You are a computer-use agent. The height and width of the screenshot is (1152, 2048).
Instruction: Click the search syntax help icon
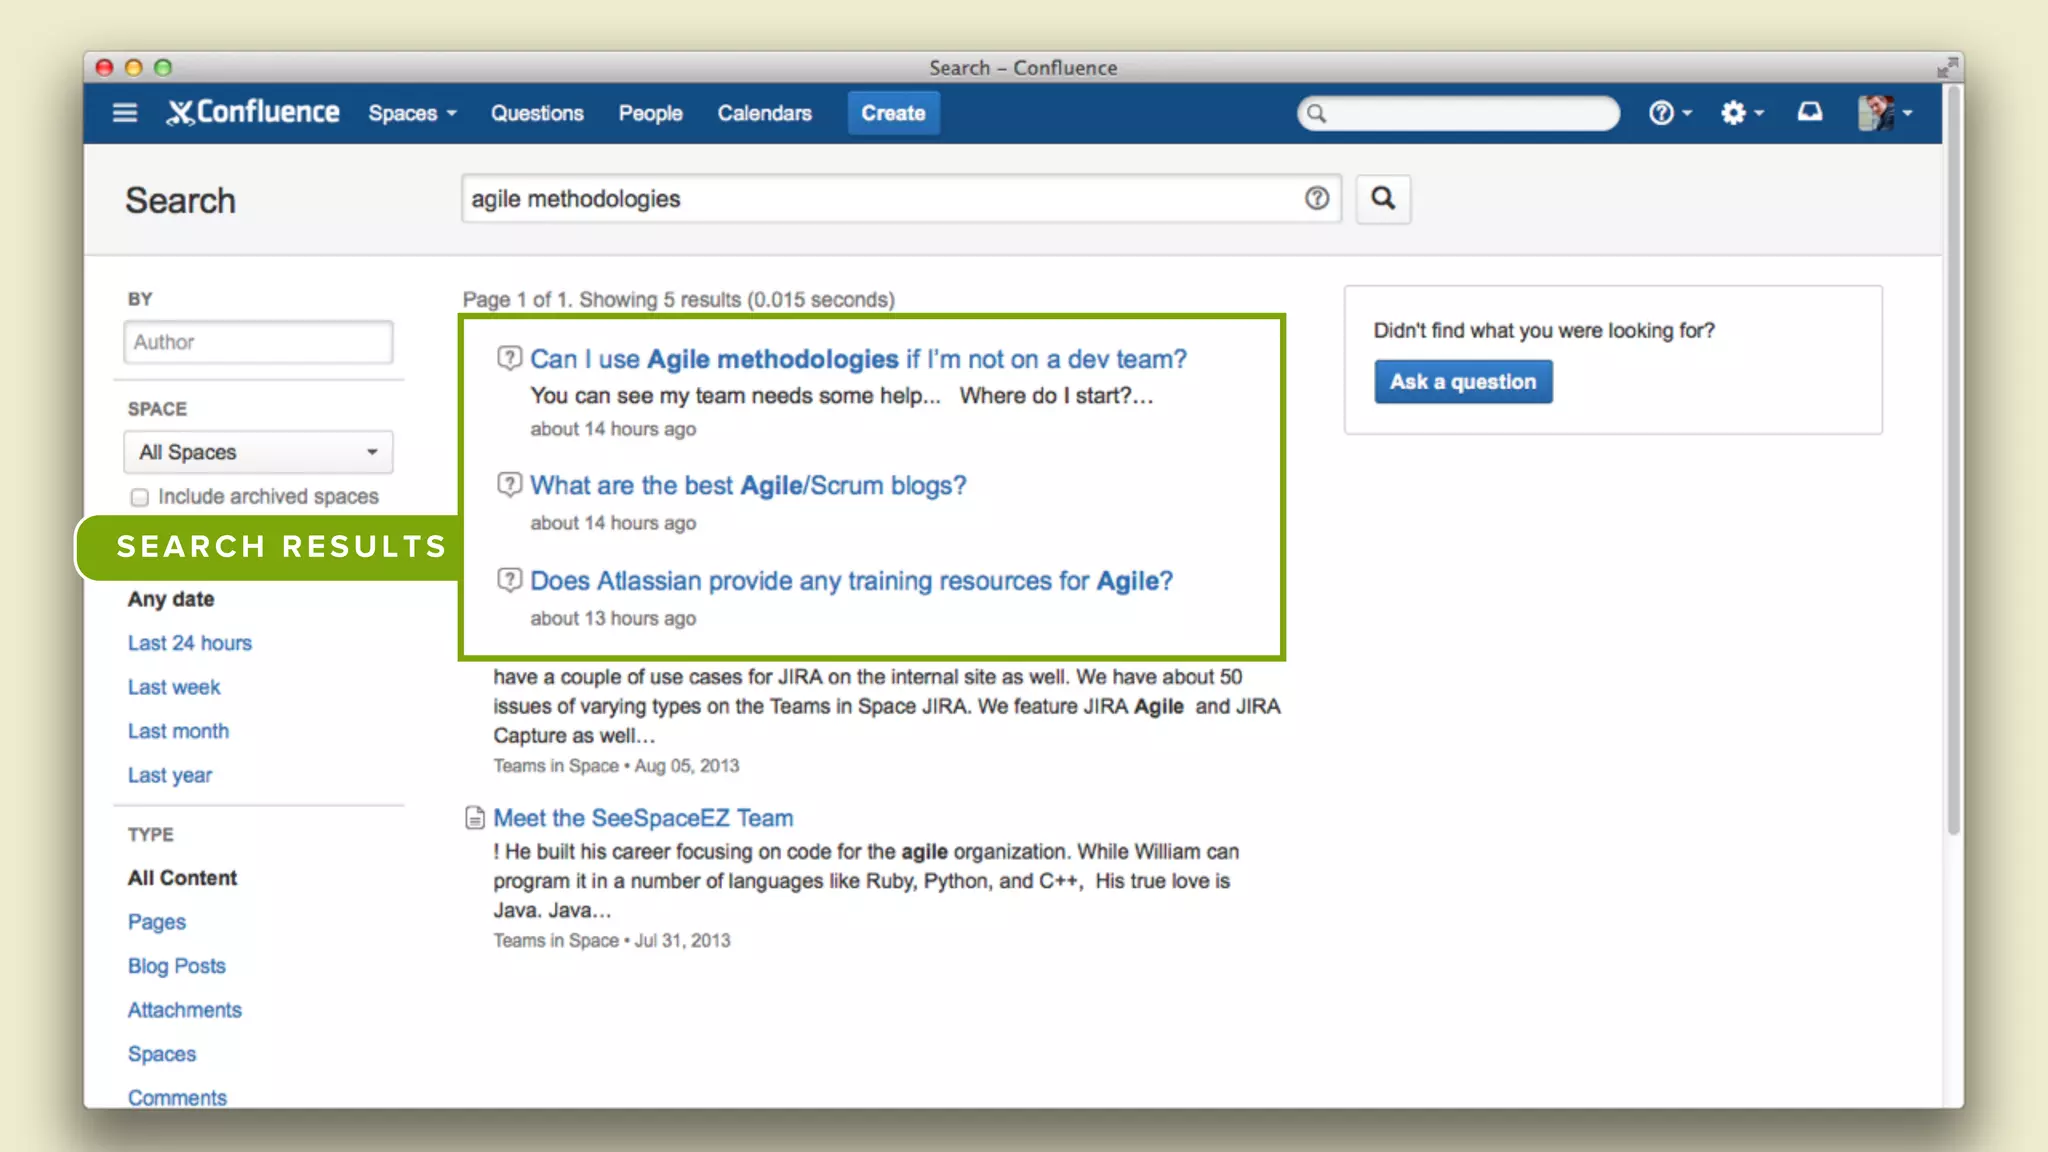1316,198
